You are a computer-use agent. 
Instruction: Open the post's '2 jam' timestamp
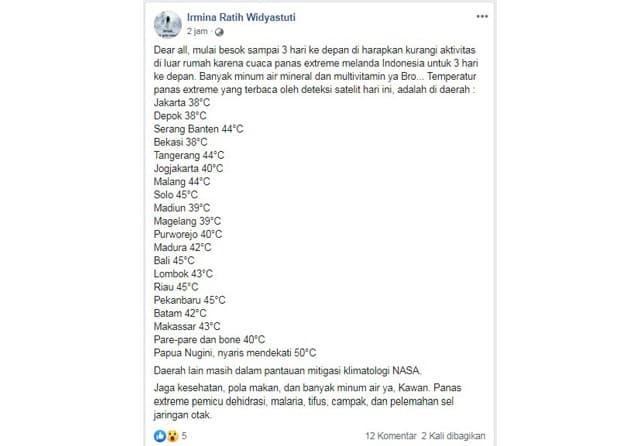tap(197, 31)
